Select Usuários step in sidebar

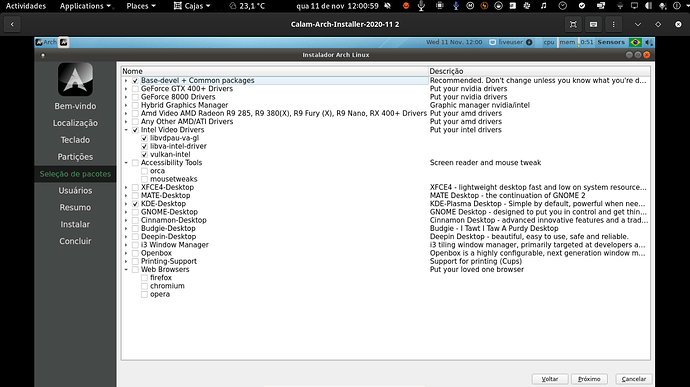point(75,191)
